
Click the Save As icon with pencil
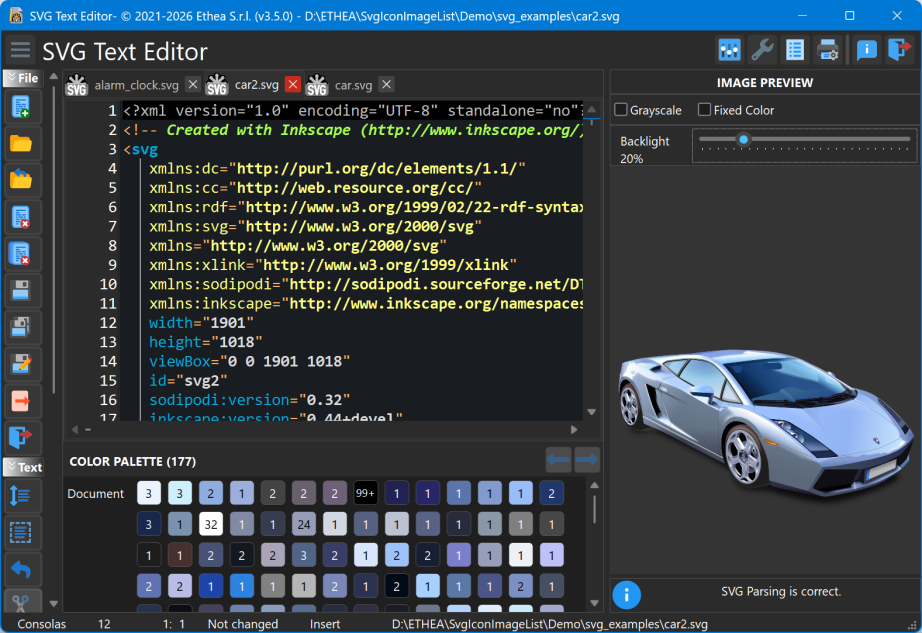pos(21,364)
